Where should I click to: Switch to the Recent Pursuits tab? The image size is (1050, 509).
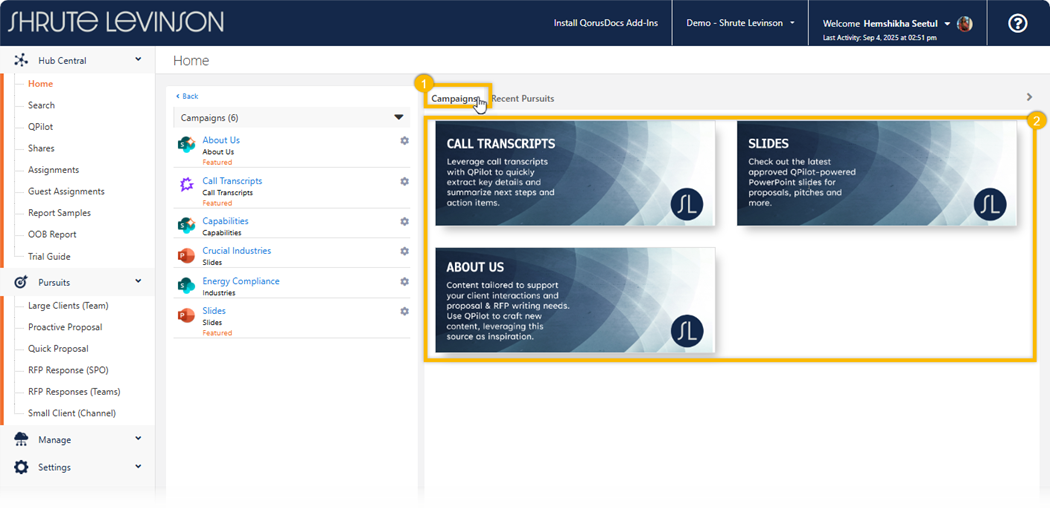523,99
